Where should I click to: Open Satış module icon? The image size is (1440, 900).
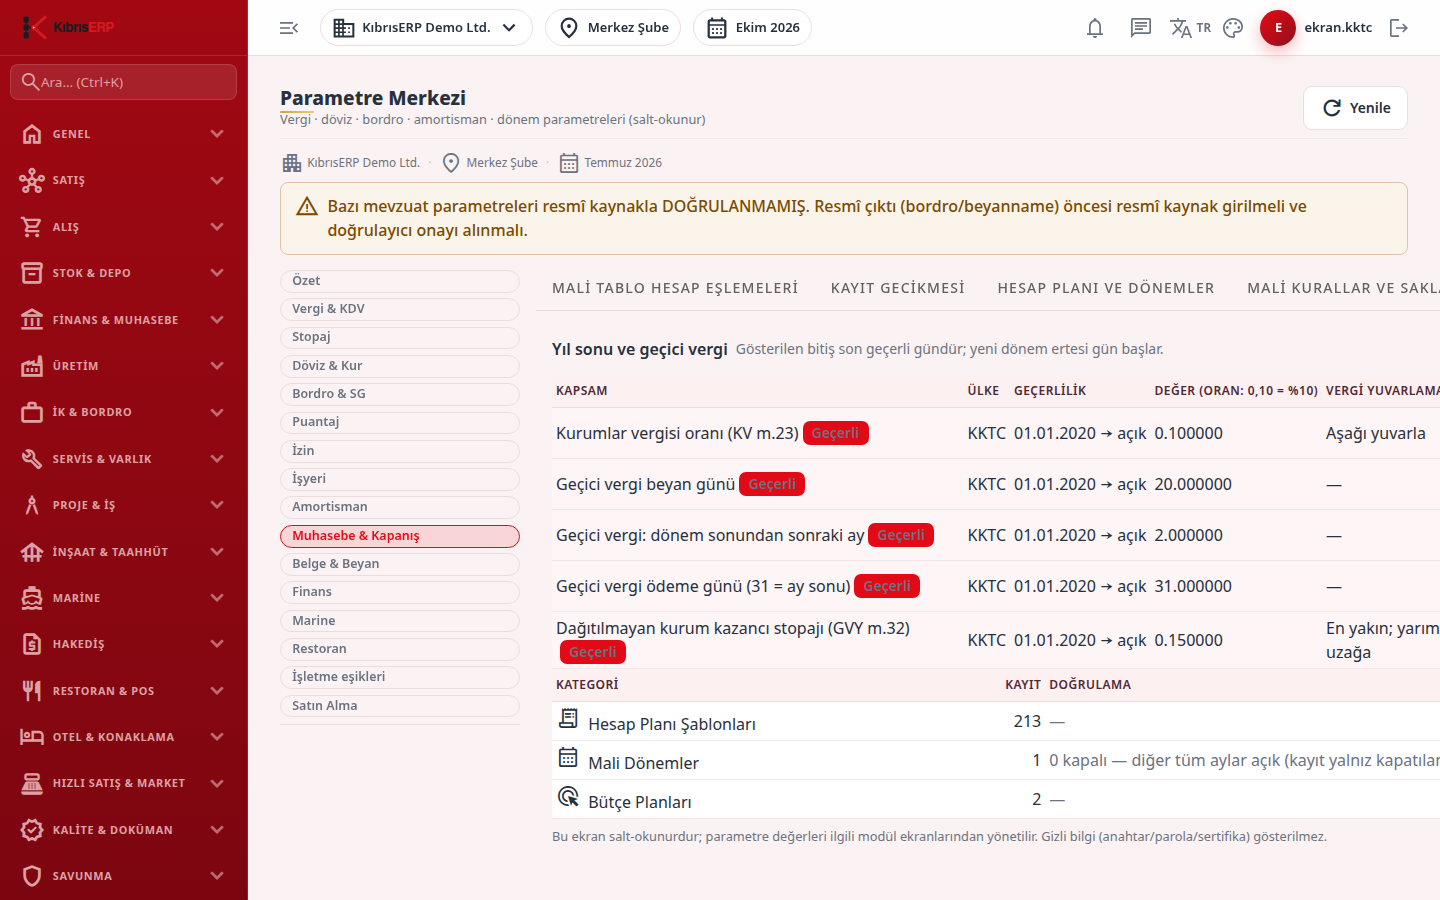[32, 180]
